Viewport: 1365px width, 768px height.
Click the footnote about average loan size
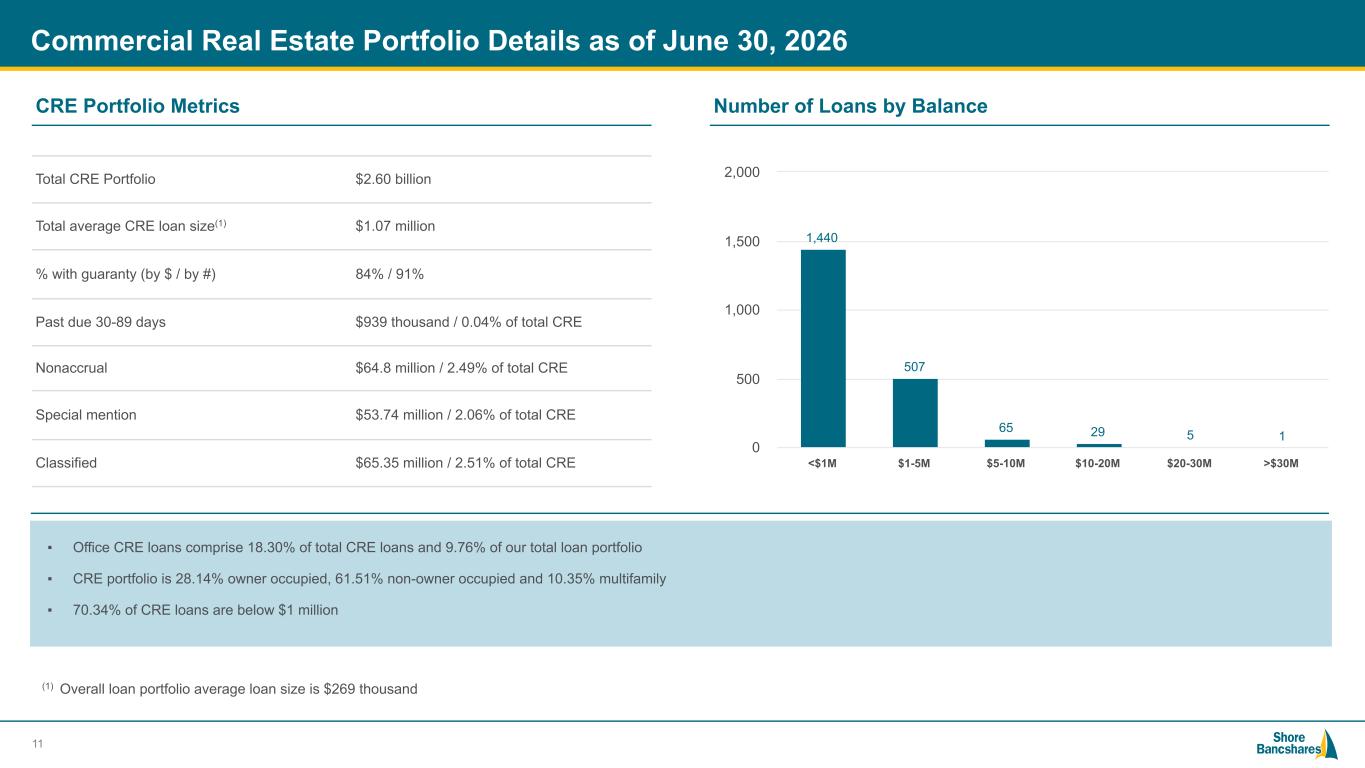229,688
